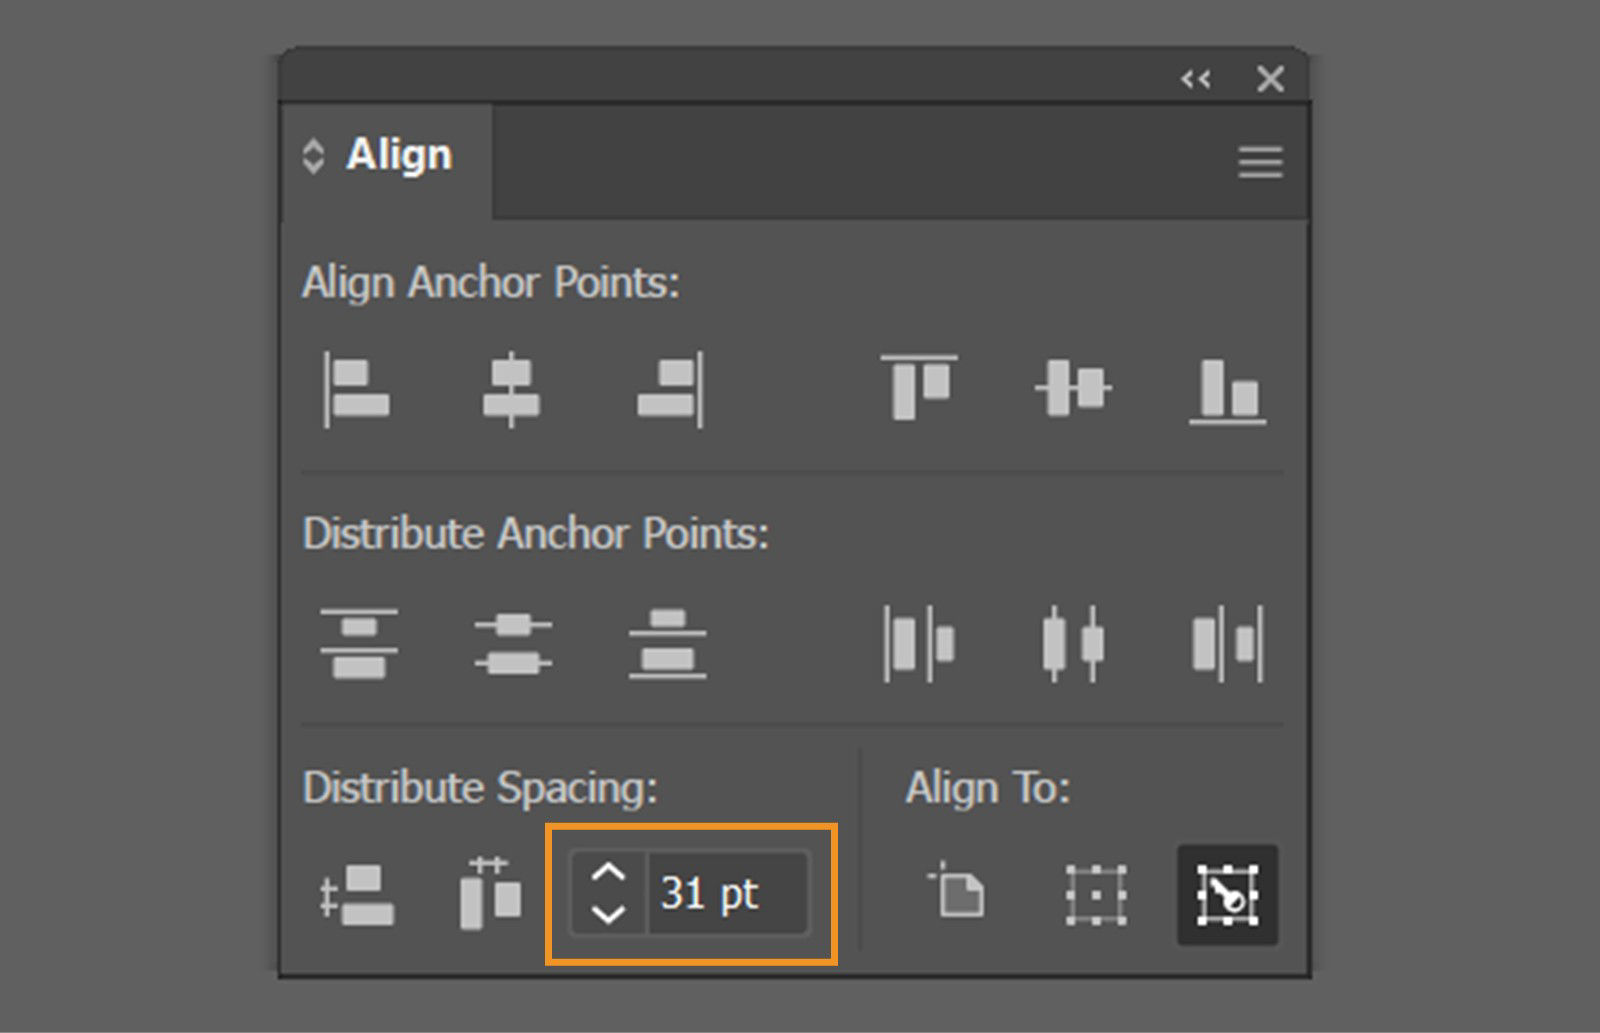Switch to the Align tab

pyautogui.click(x=398, y=154)
